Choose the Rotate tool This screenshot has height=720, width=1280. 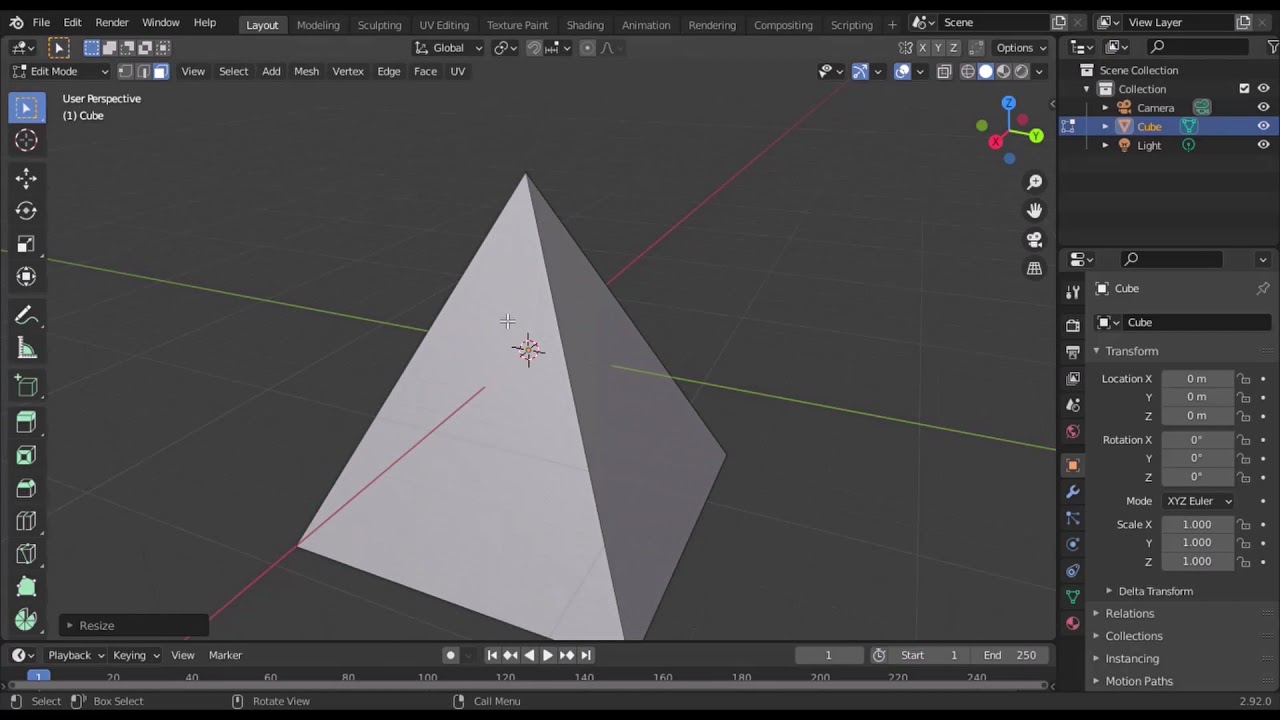pos(27,211)
